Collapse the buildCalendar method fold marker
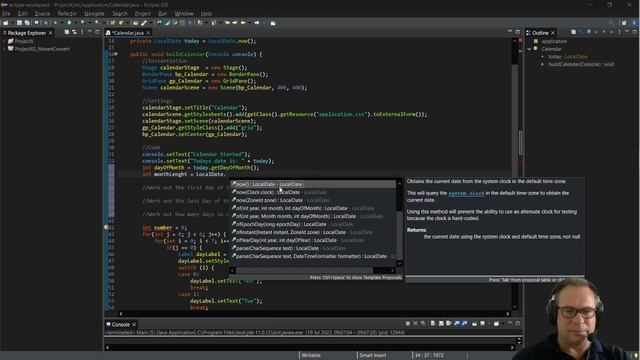The height and width of the screenshot is (360, 640). pyautogui.click(x=116, y=54)
